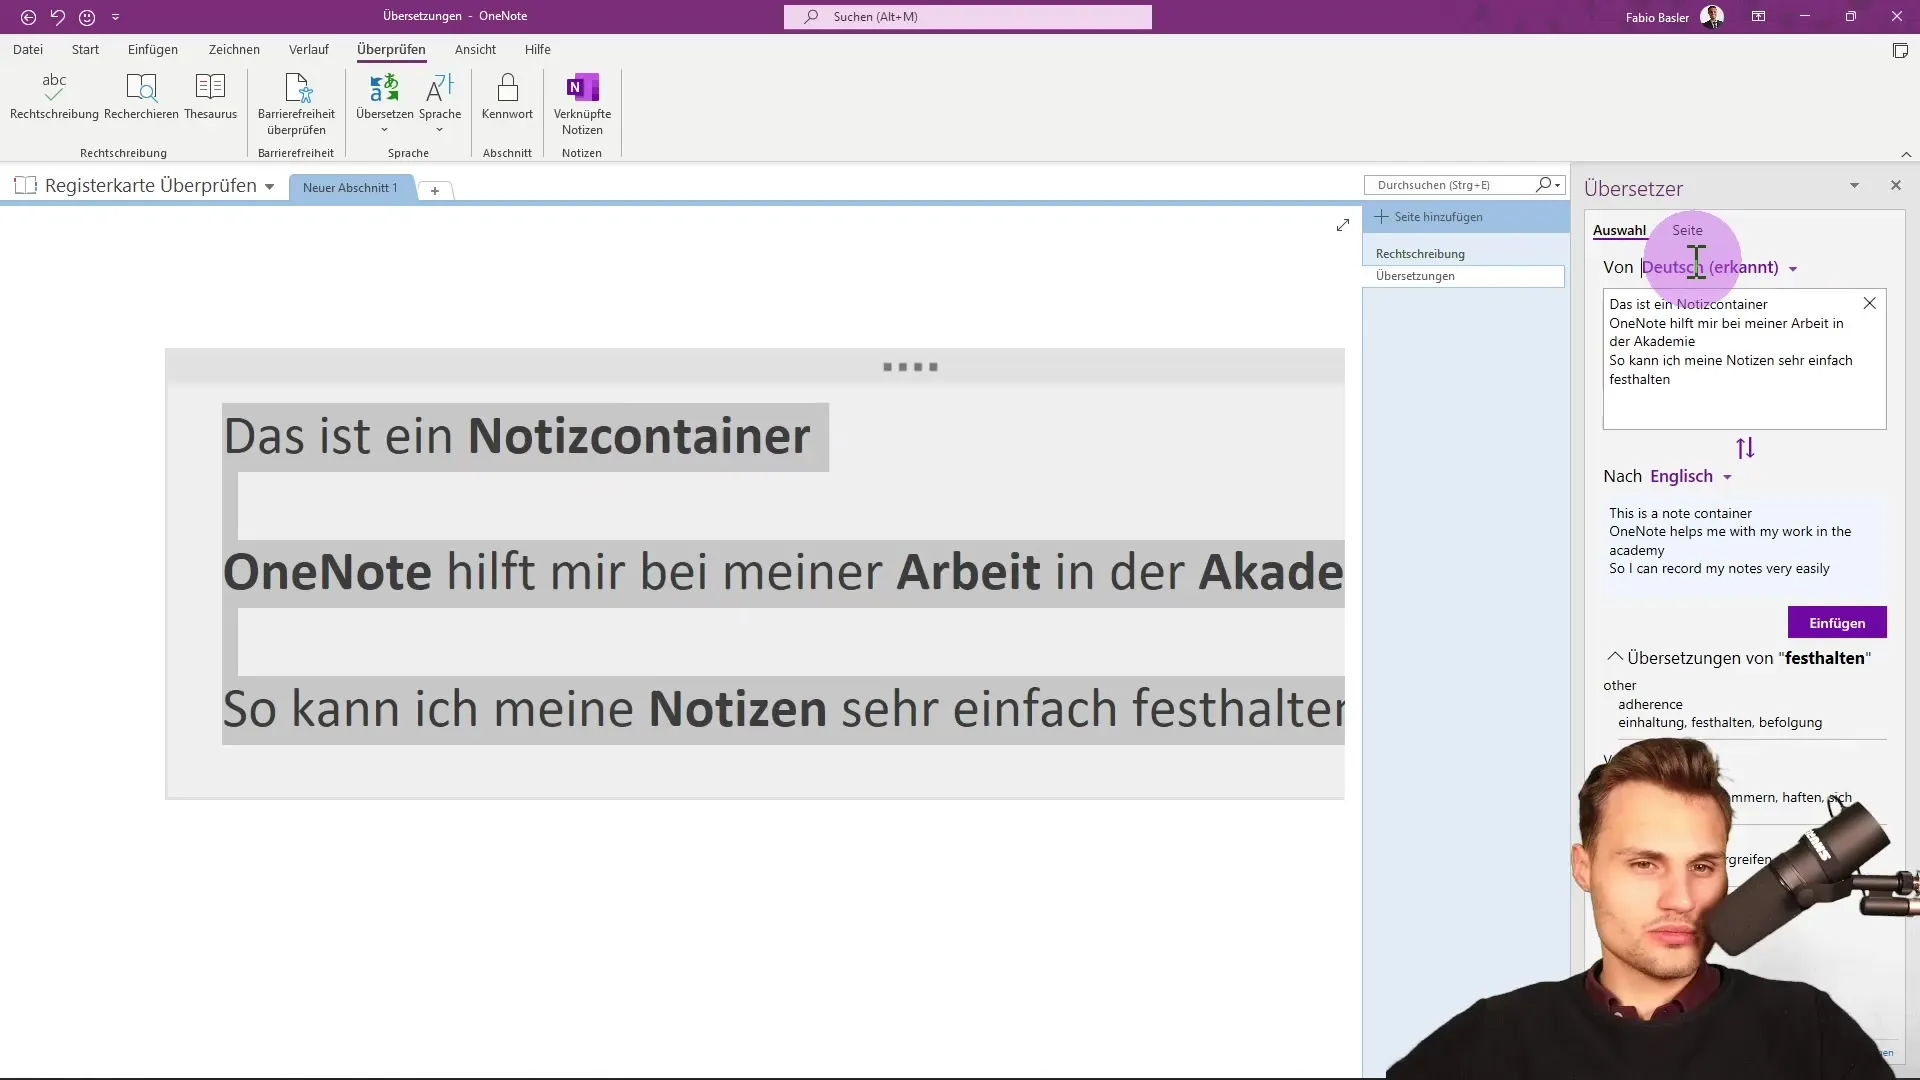Switch to the Einfügen ribbon tab
Viewport: 1920px width, 1080px height.
pos(153,49)
